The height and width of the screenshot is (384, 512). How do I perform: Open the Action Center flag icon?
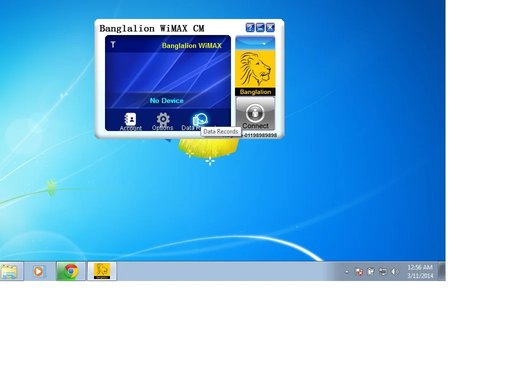click(371, 272)
